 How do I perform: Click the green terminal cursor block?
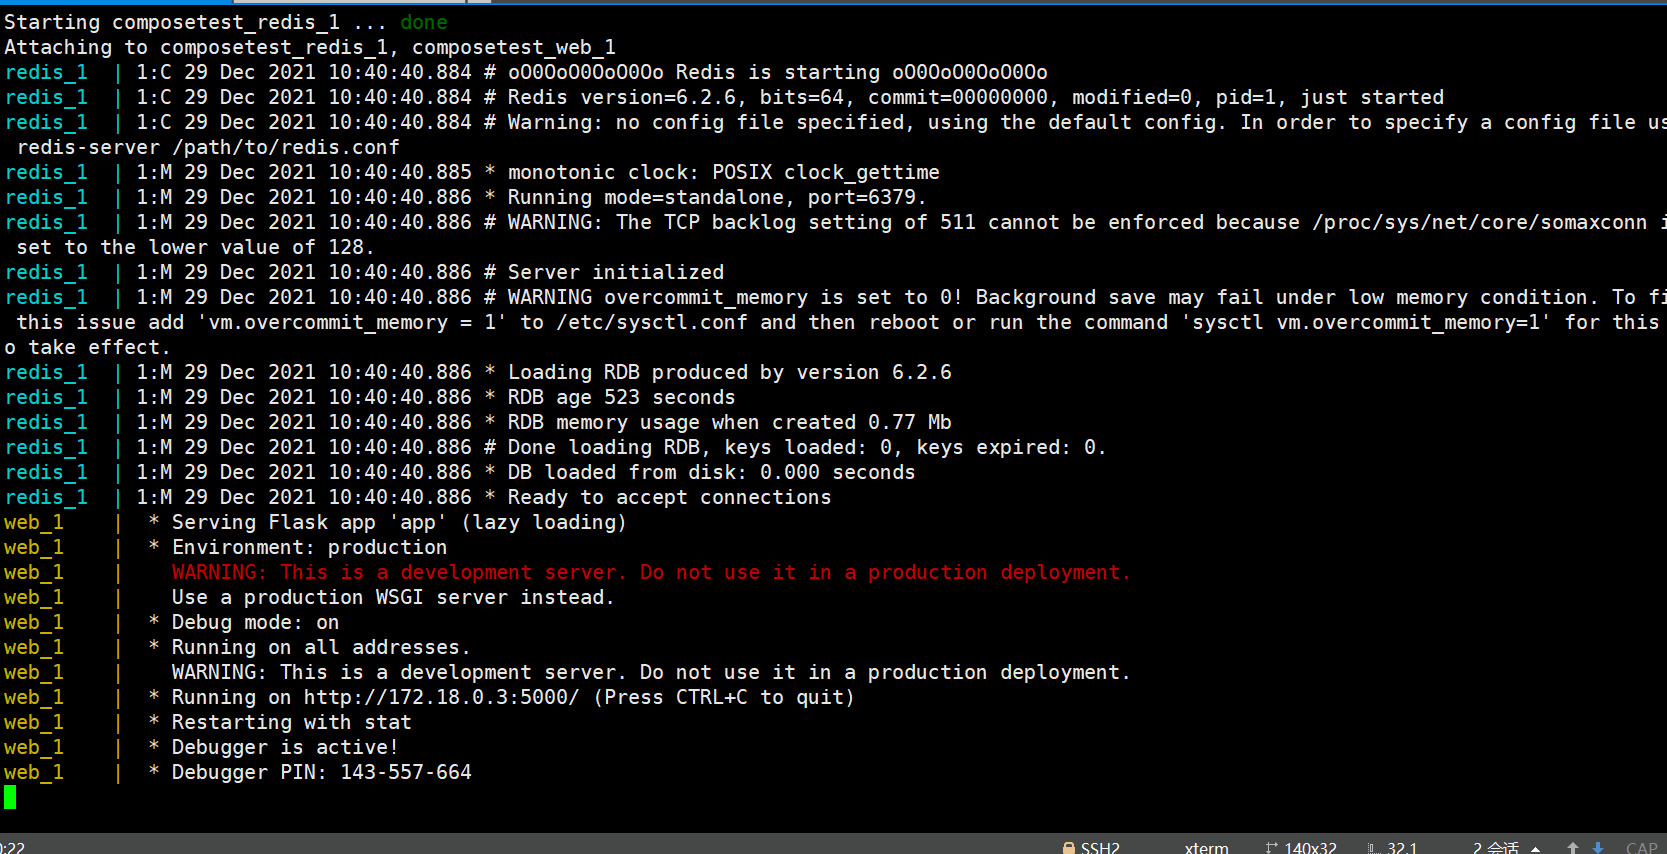tap(10, 797)
